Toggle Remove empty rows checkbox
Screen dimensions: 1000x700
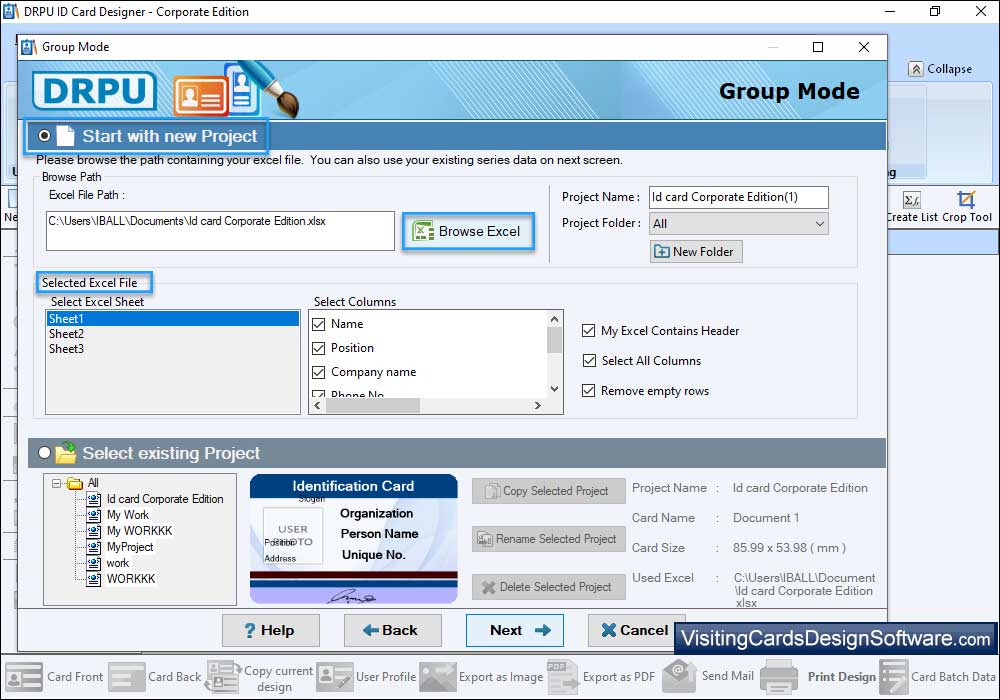click(589, 391)
